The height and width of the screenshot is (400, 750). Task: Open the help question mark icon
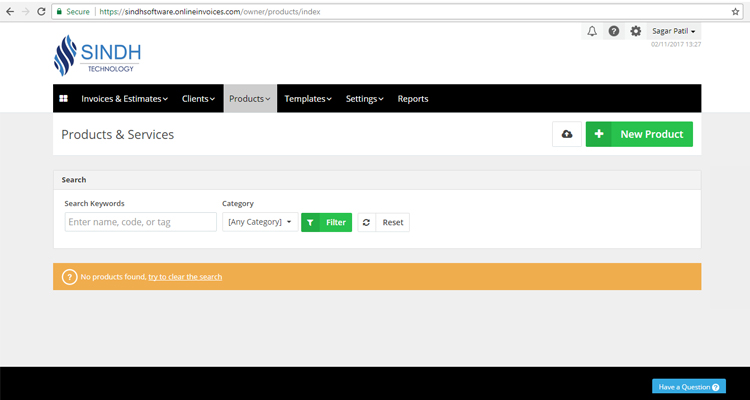[x=614, y=32]
